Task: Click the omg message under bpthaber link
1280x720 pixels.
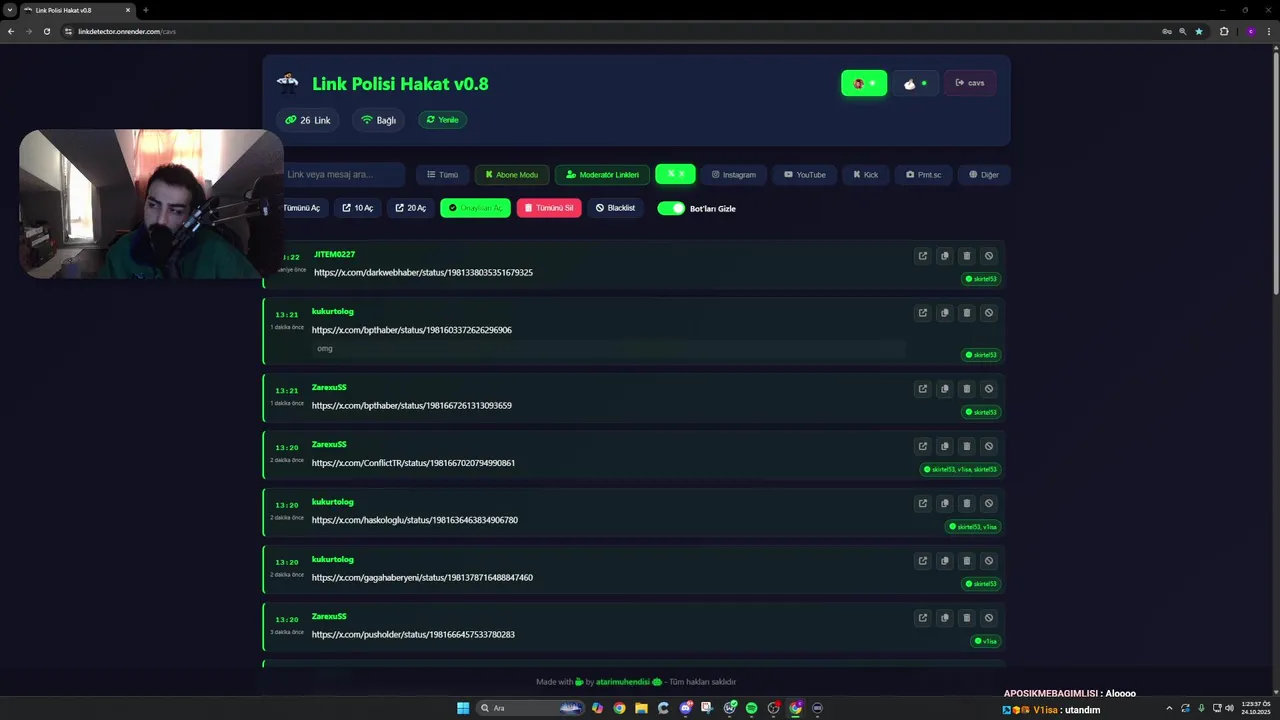Action: pyautogui.click(x=325, y=348)
